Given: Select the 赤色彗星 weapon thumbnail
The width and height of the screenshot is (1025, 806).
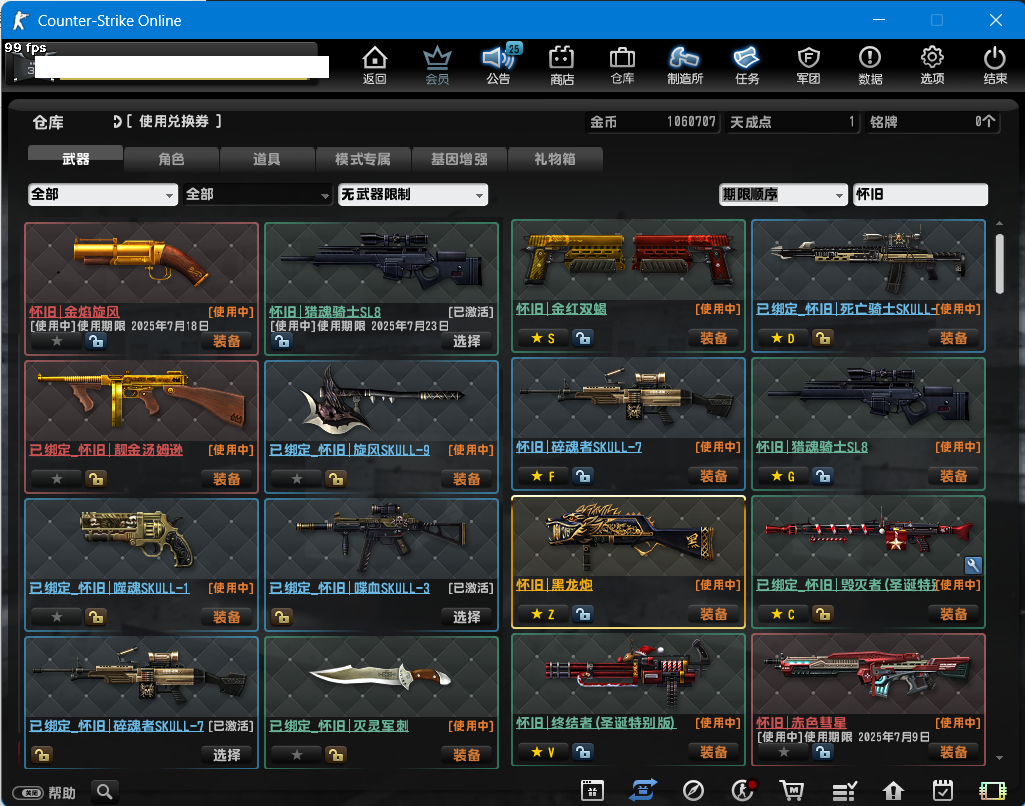Looking at the screenshot, I should [x=868, y=673].
